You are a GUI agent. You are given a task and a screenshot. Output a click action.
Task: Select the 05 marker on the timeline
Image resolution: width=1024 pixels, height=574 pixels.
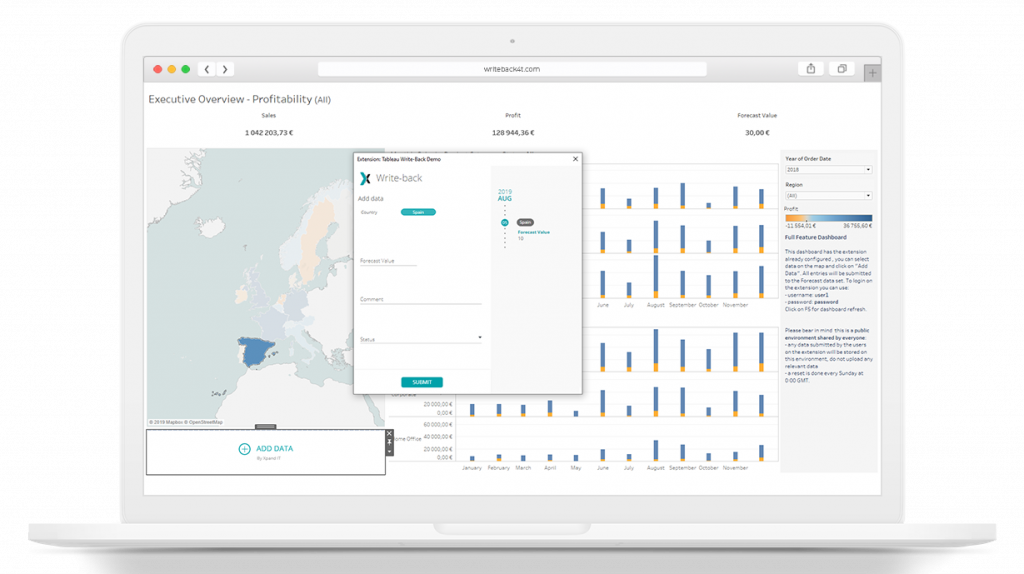(505, 222)
